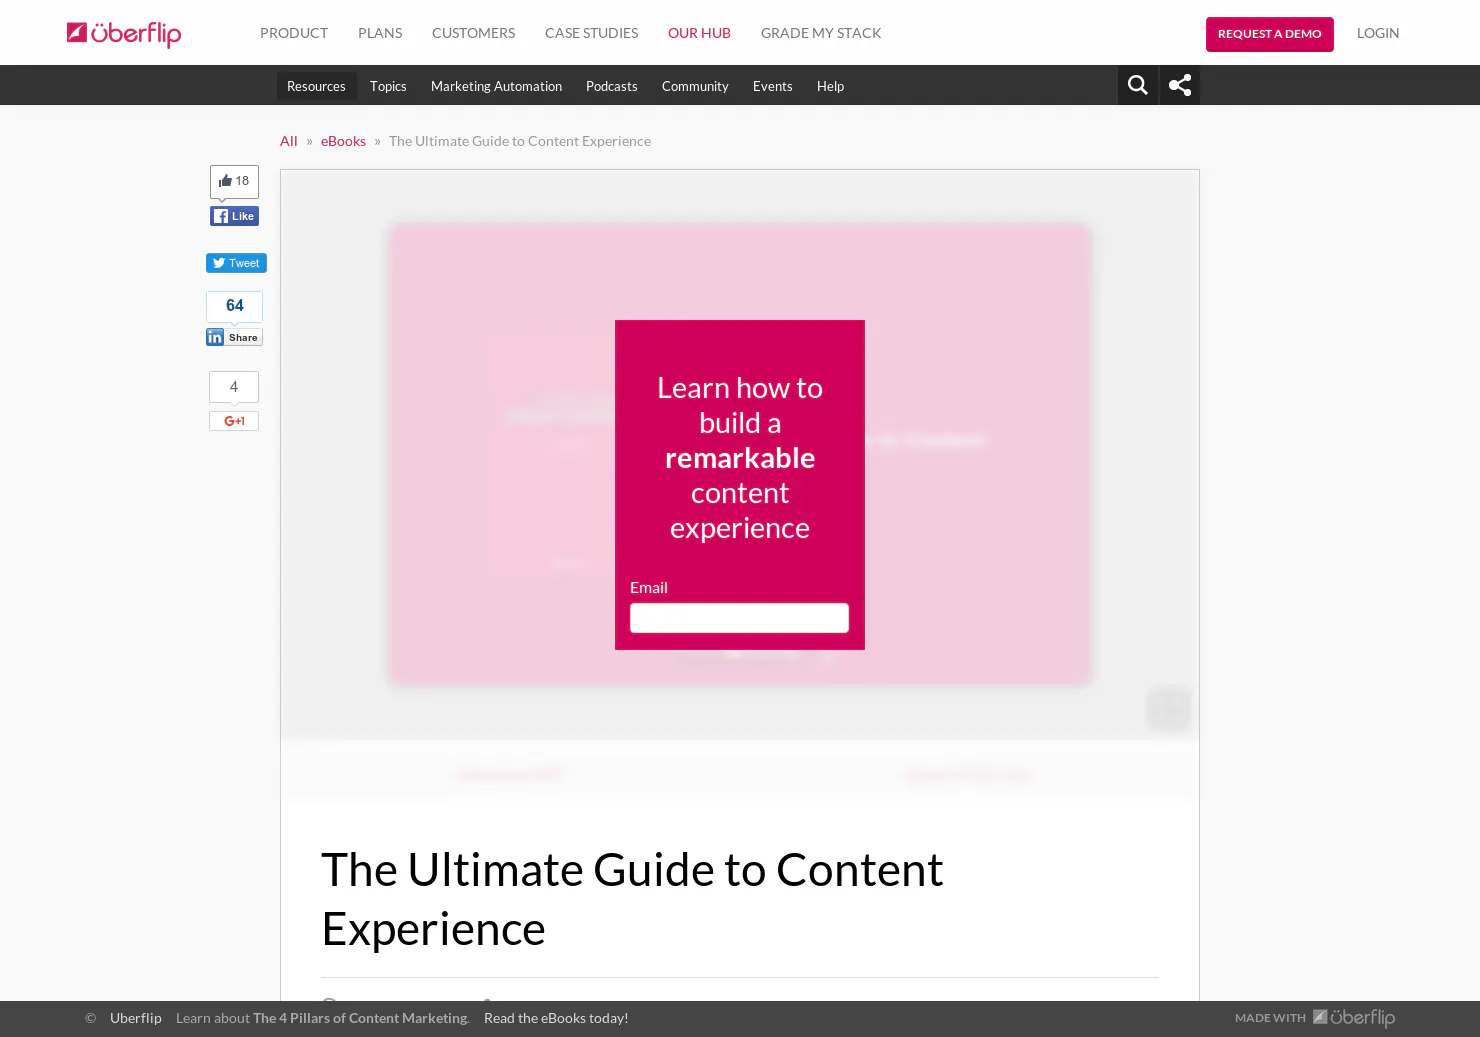
Task: Open the search magnifier icon
Action: tap(1138, 85)
